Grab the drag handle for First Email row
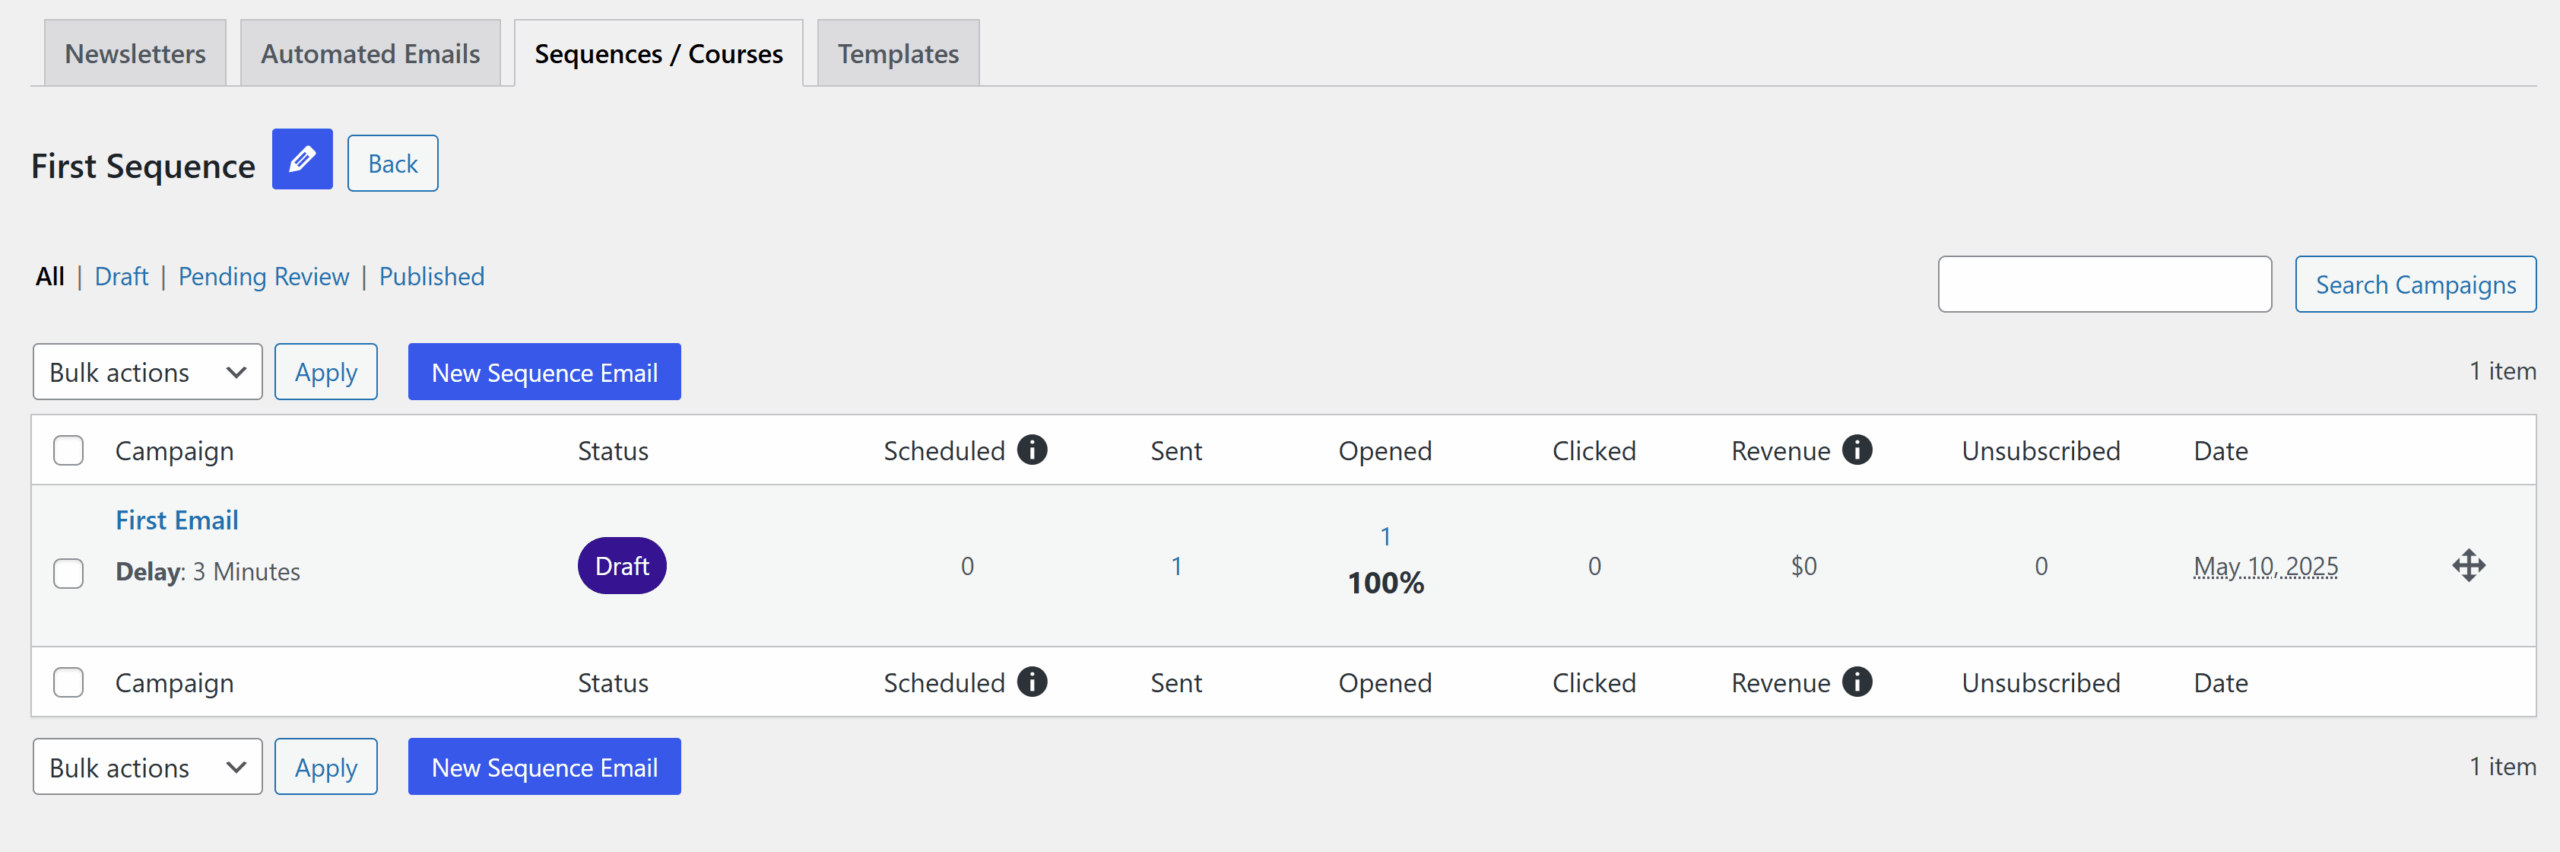 pos(2469,565)
